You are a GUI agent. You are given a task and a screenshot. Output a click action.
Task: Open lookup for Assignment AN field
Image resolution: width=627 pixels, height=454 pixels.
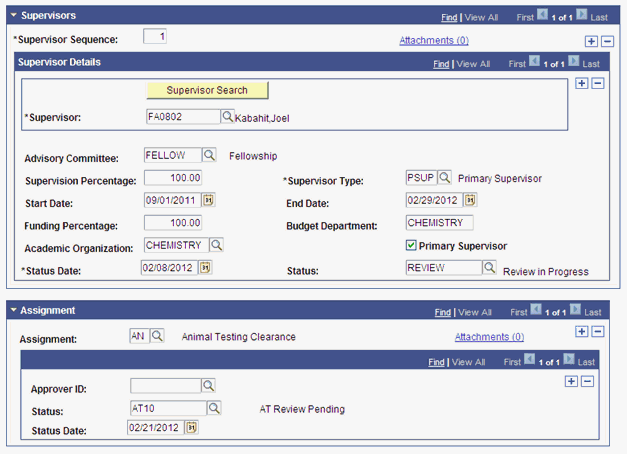(157, 336)
